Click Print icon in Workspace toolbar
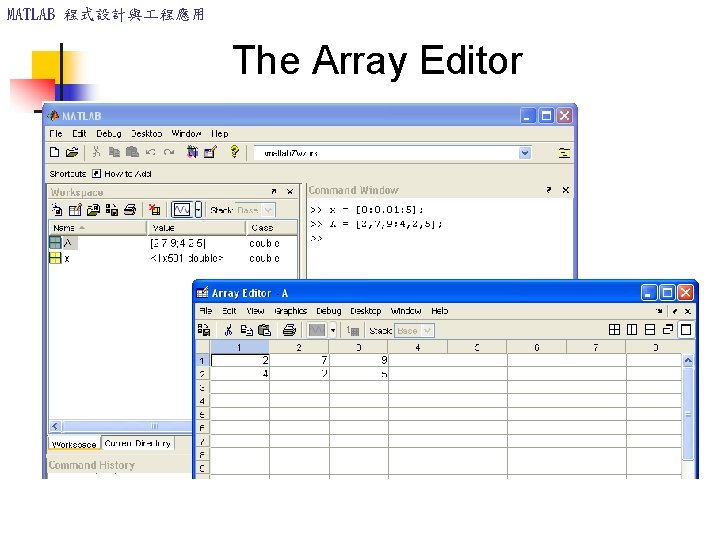Image resolution: width=720 pixels, height=540 pixels. [130, 210]
